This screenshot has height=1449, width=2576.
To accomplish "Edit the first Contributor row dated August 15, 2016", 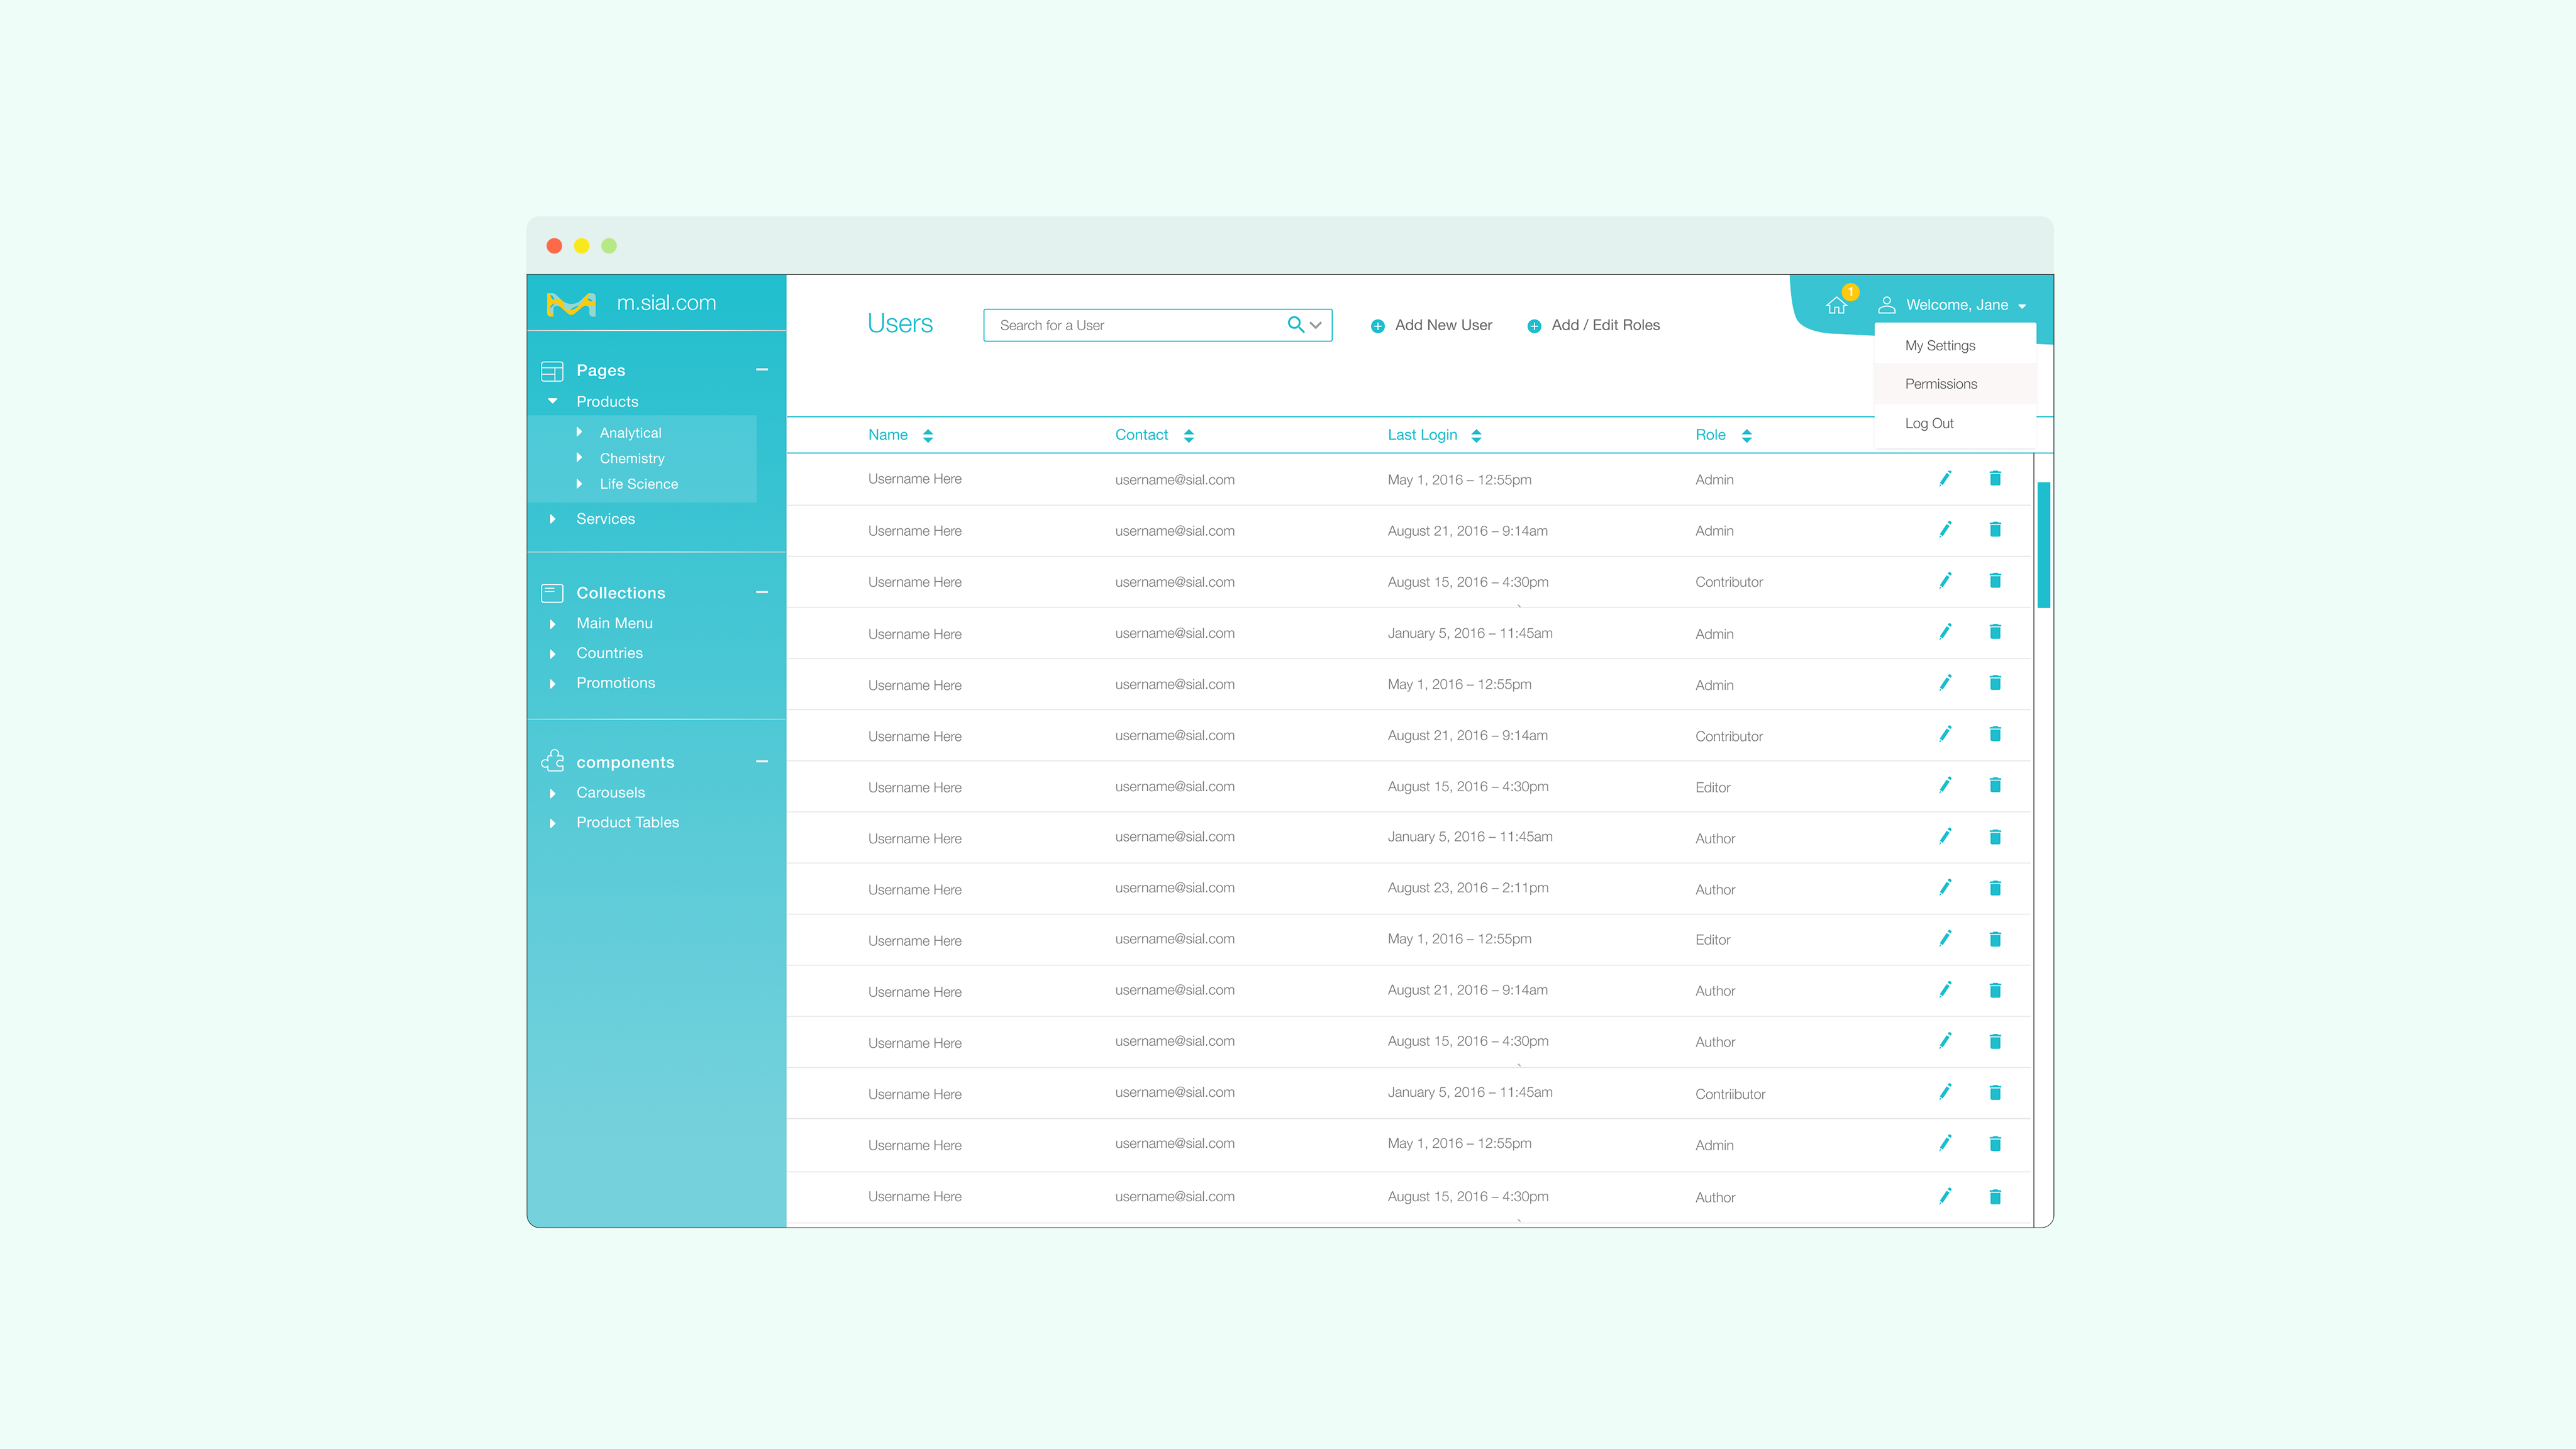I will click(1945, 581).
